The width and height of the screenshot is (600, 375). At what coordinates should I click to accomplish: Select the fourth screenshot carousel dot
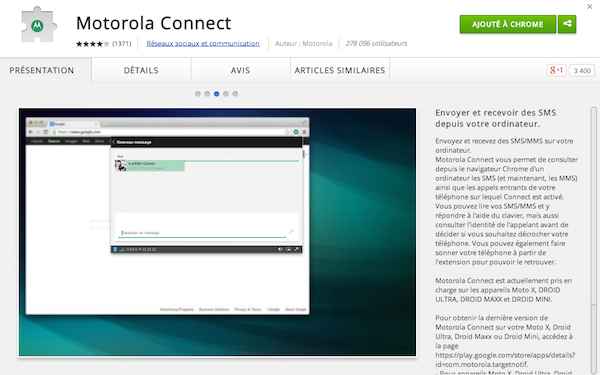(x=226, y=94)
